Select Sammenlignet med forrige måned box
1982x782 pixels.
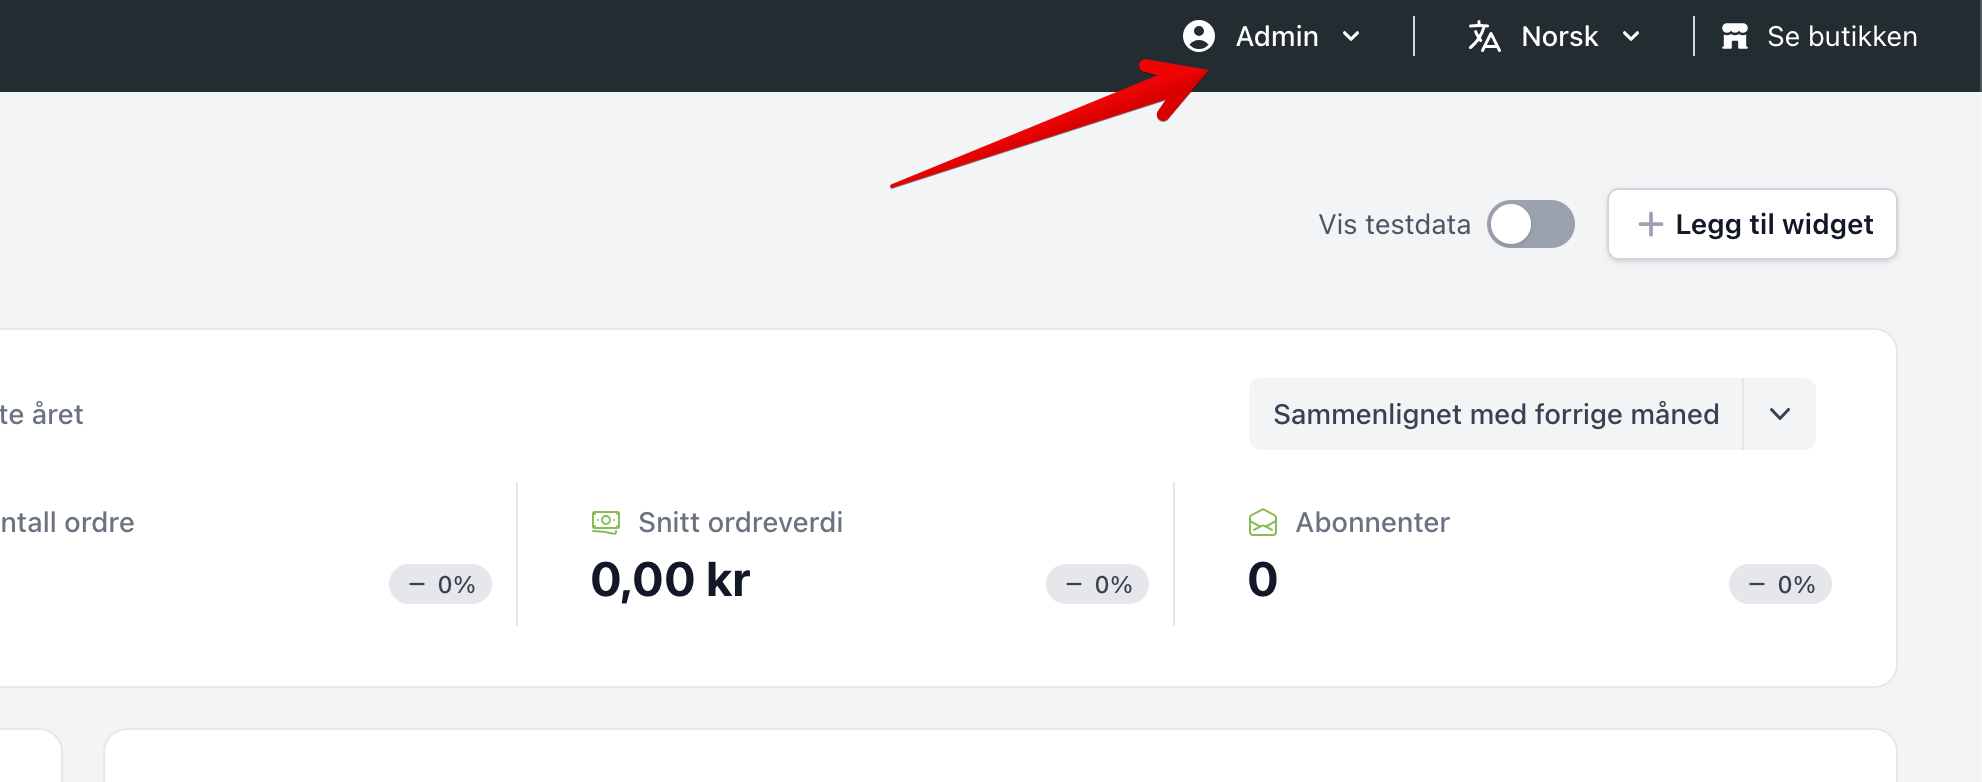point(1496,414)
